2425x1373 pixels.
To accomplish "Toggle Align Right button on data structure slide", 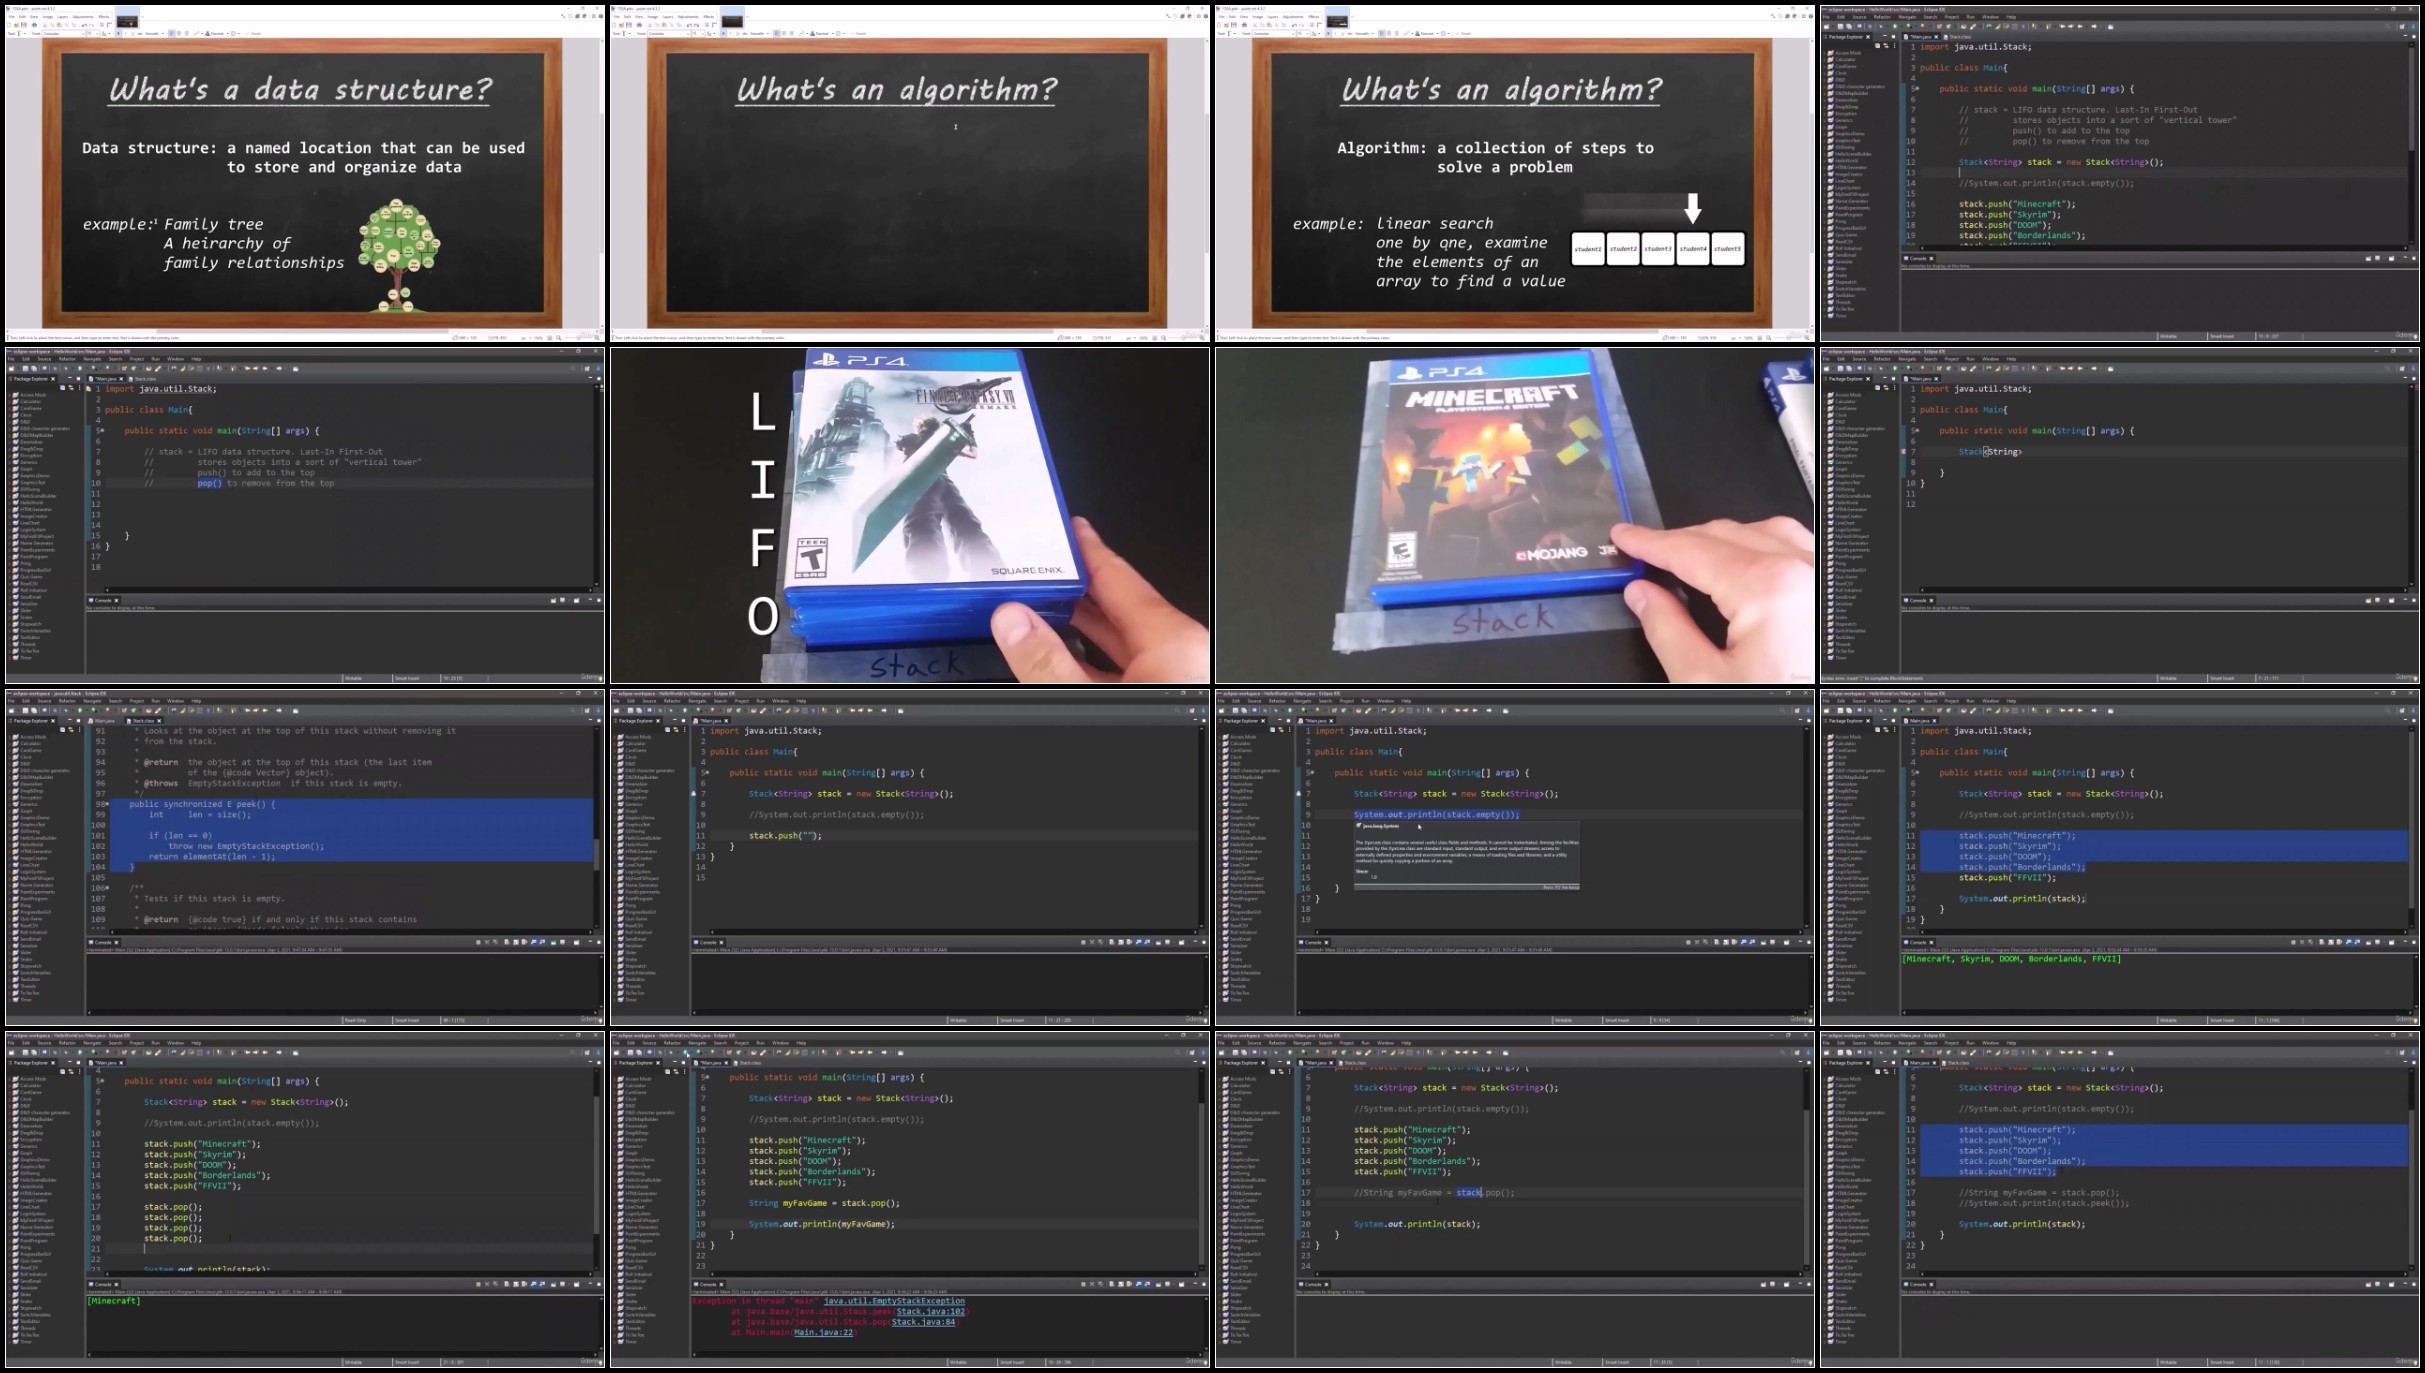I will (x=186, y=34).
